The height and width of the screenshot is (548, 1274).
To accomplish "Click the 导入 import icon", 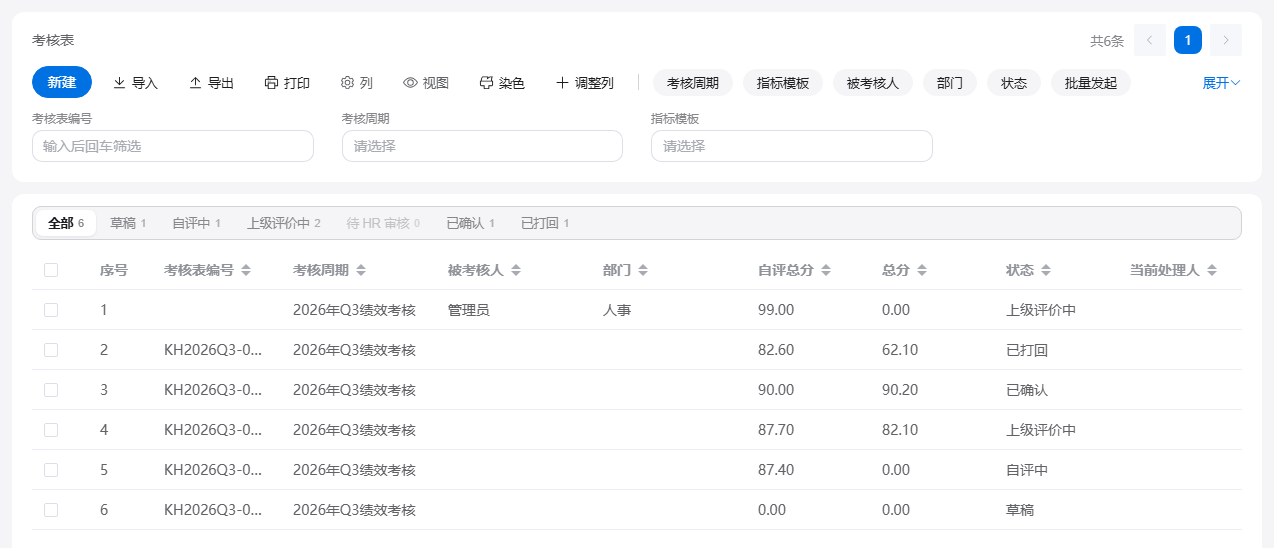I will tap(119, 83).
